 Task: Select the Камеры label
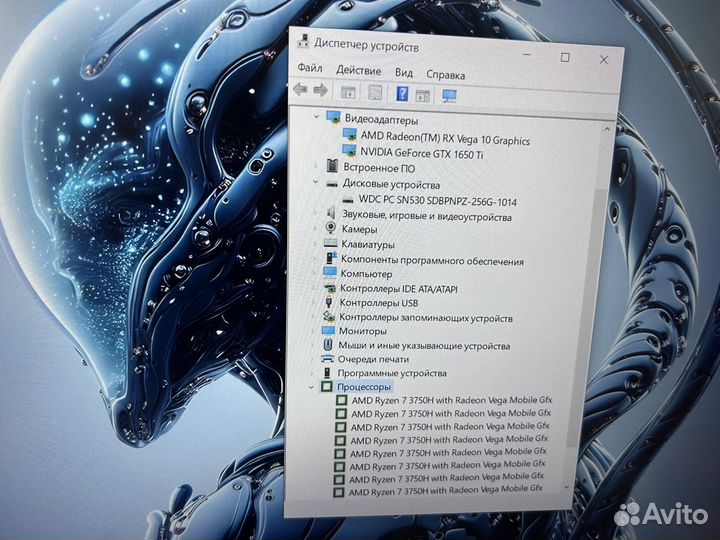(x=360, y=229)
